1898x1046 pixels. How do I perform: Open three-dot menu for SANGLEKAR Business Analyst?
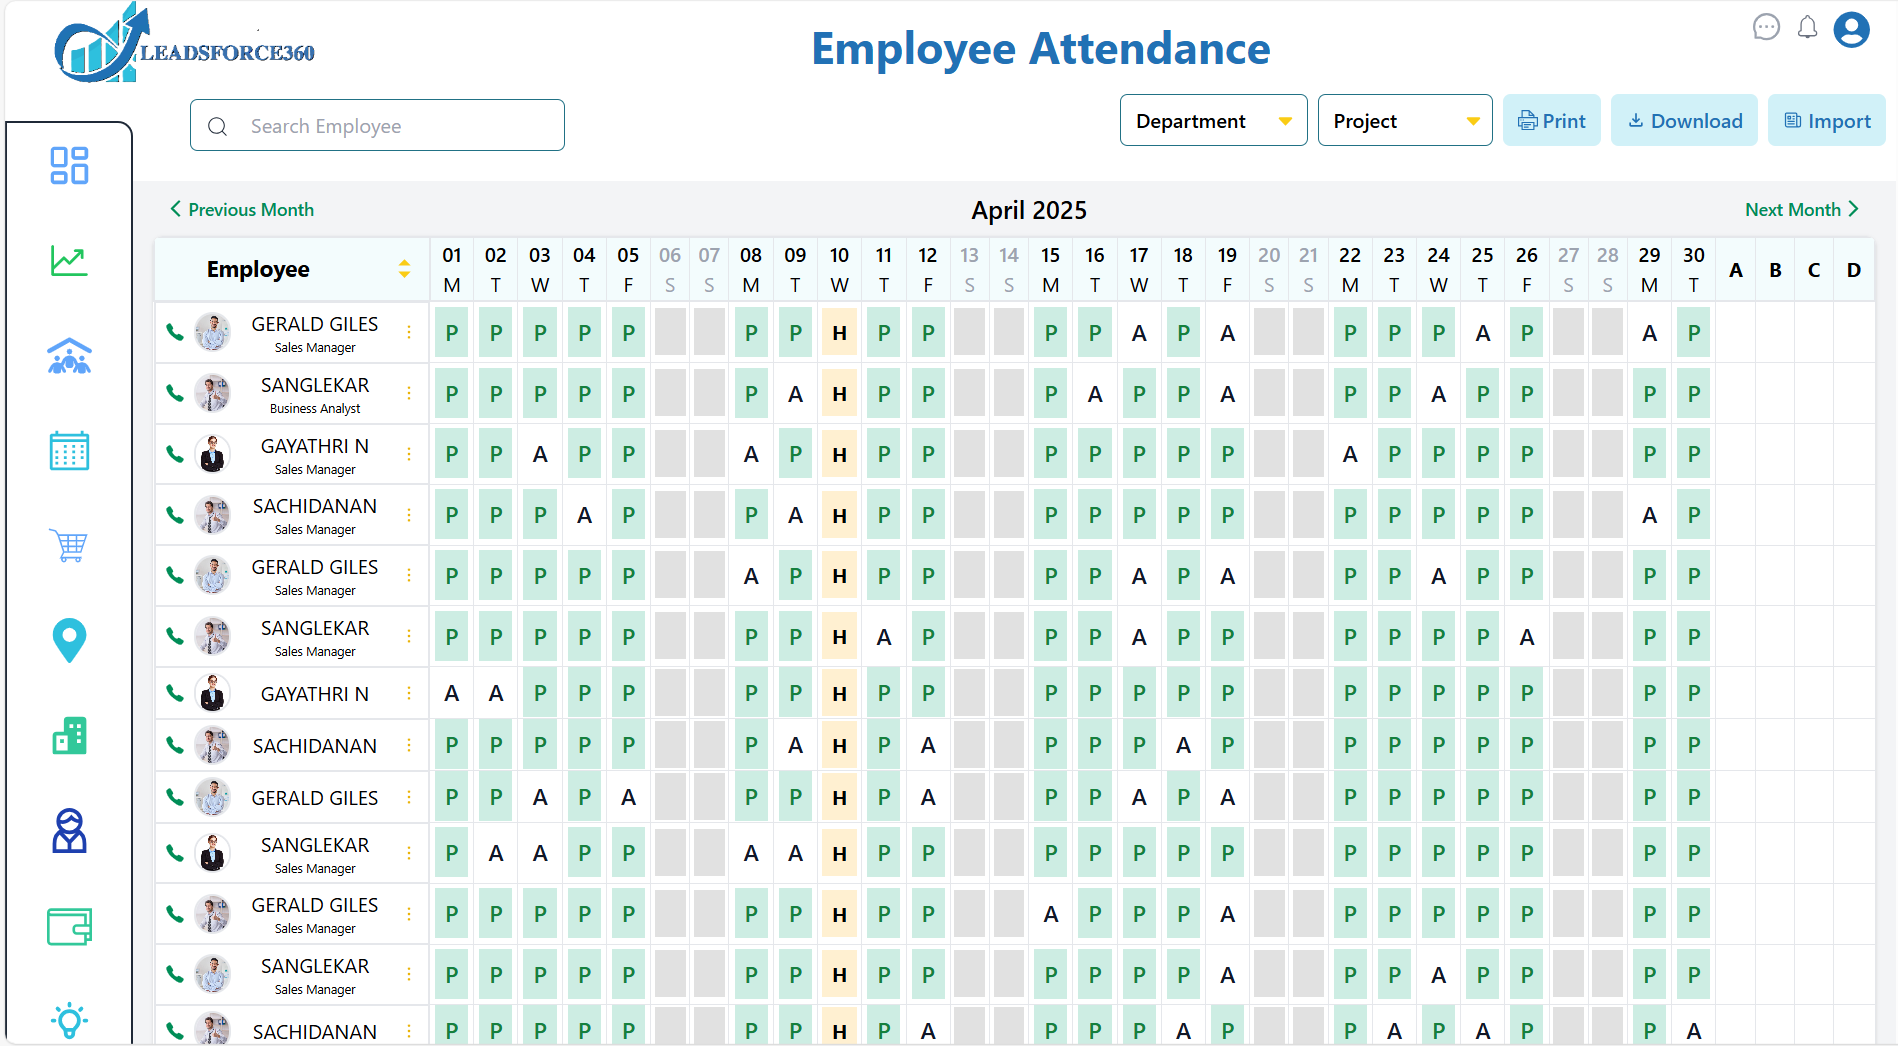point(409,394)
